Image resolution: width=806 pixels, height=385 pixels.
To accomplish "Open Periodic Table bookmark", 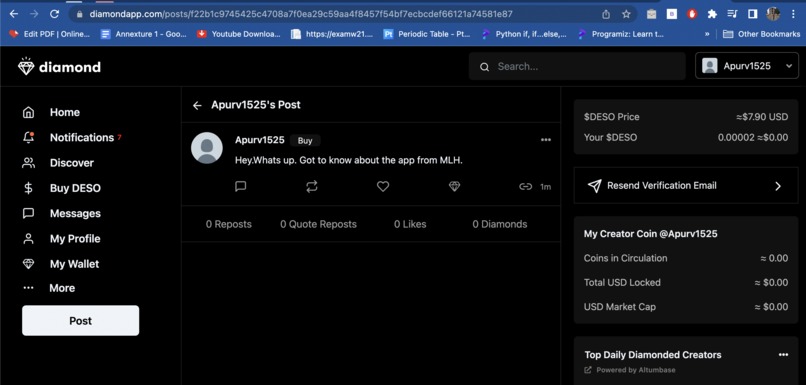I will click(427, 34).
